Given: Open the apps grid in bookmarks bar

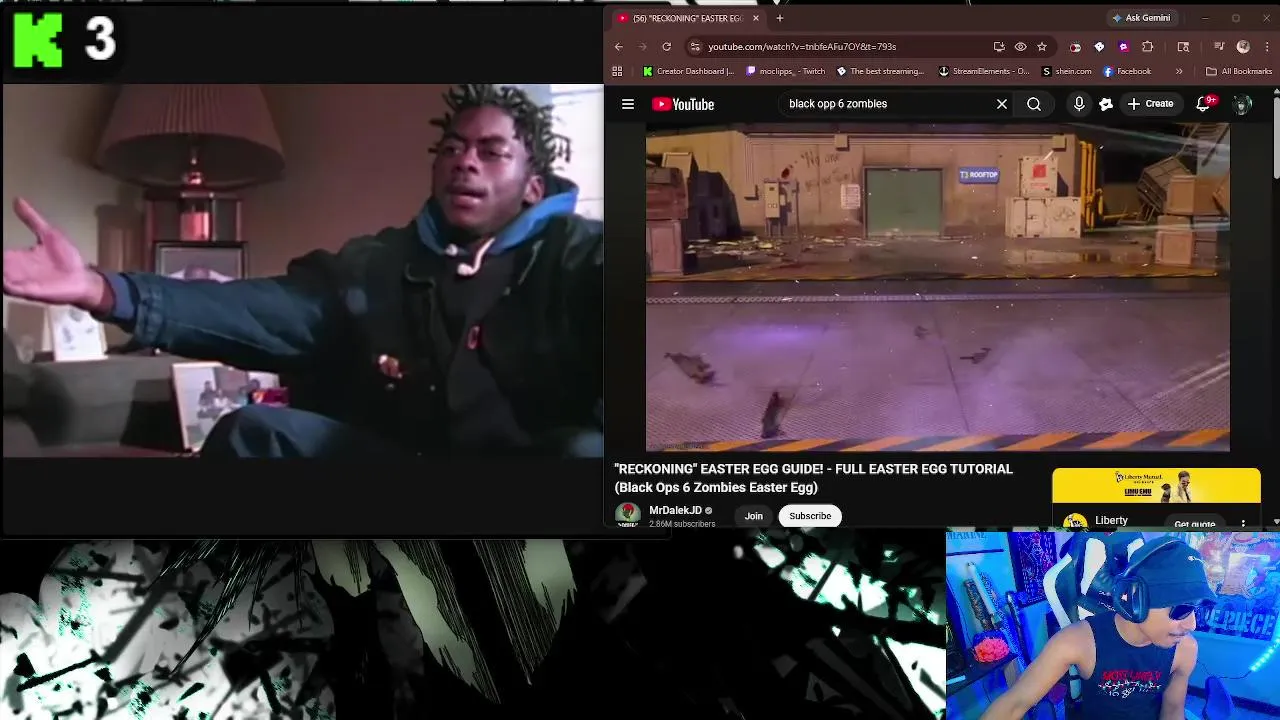Looking at the screenshot, I should coord(617,72).
